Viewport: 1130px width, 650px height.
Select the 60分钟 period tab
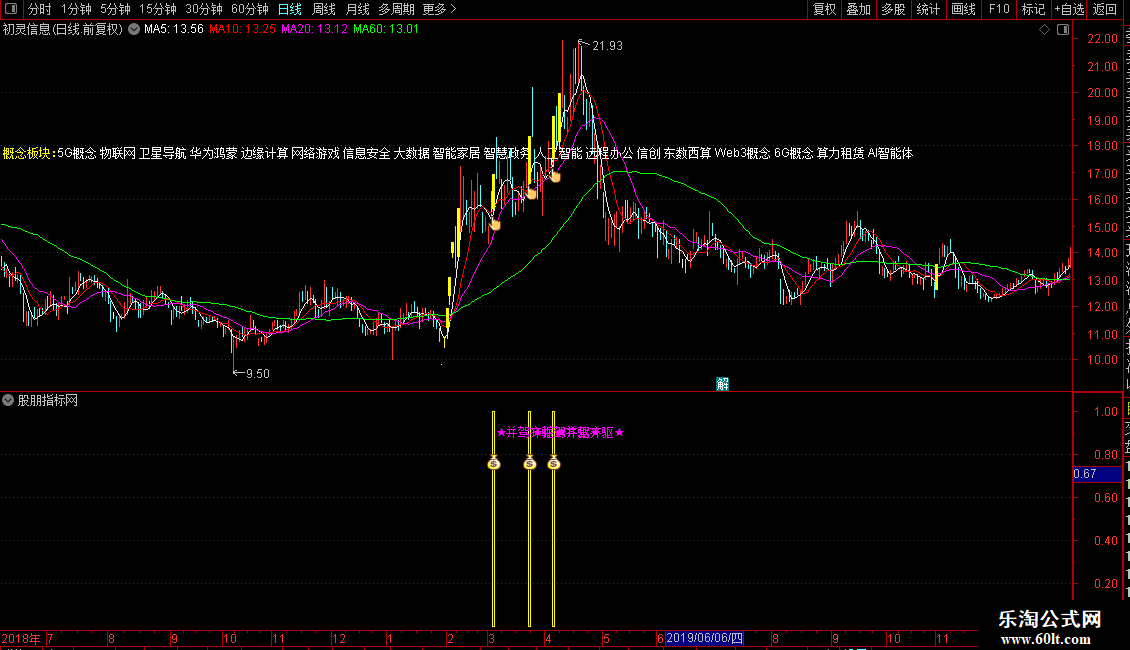pyautogui.click(x=250, y=9)
